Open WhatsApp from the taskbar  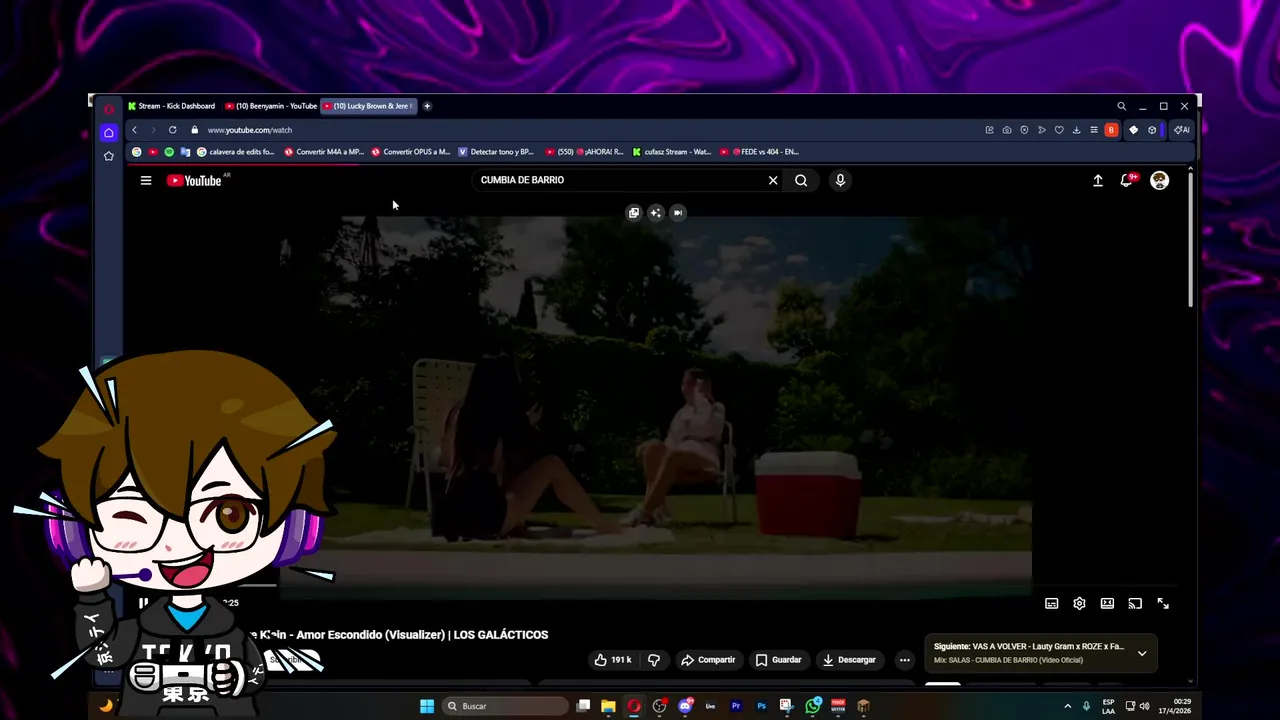[813, 706]
